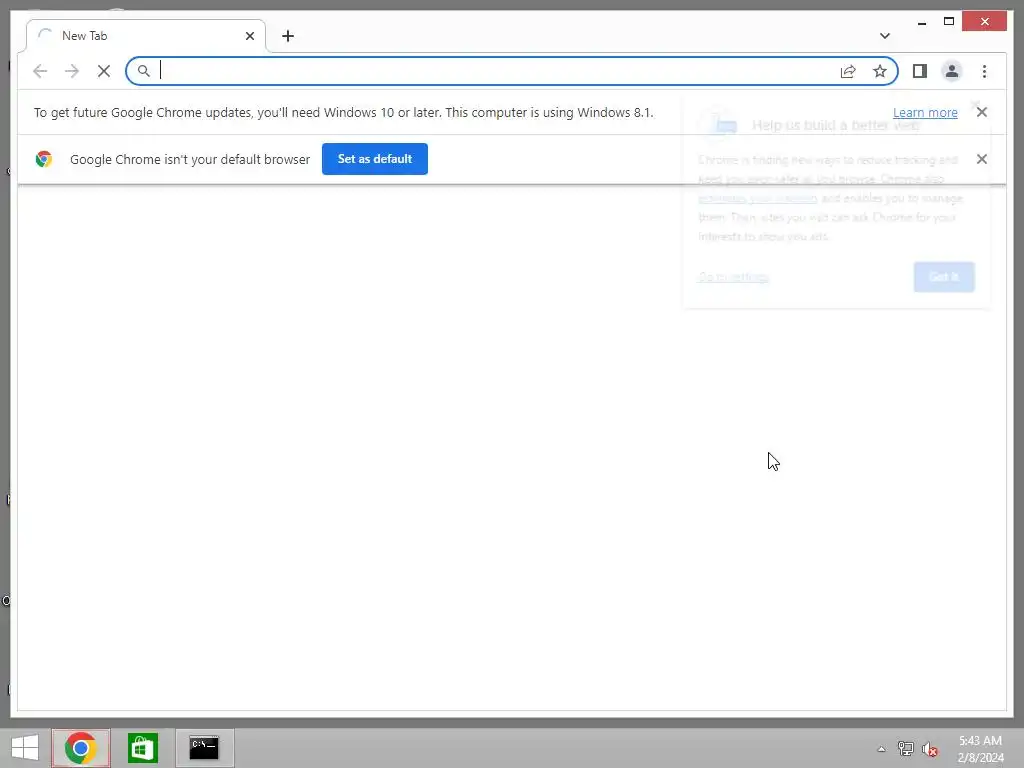Image resolution: width=1024 pixels, height=768 pixels.
Task: Bookmark this tab with the star icon
Action: pyautogui.click(x=880, y=71)
